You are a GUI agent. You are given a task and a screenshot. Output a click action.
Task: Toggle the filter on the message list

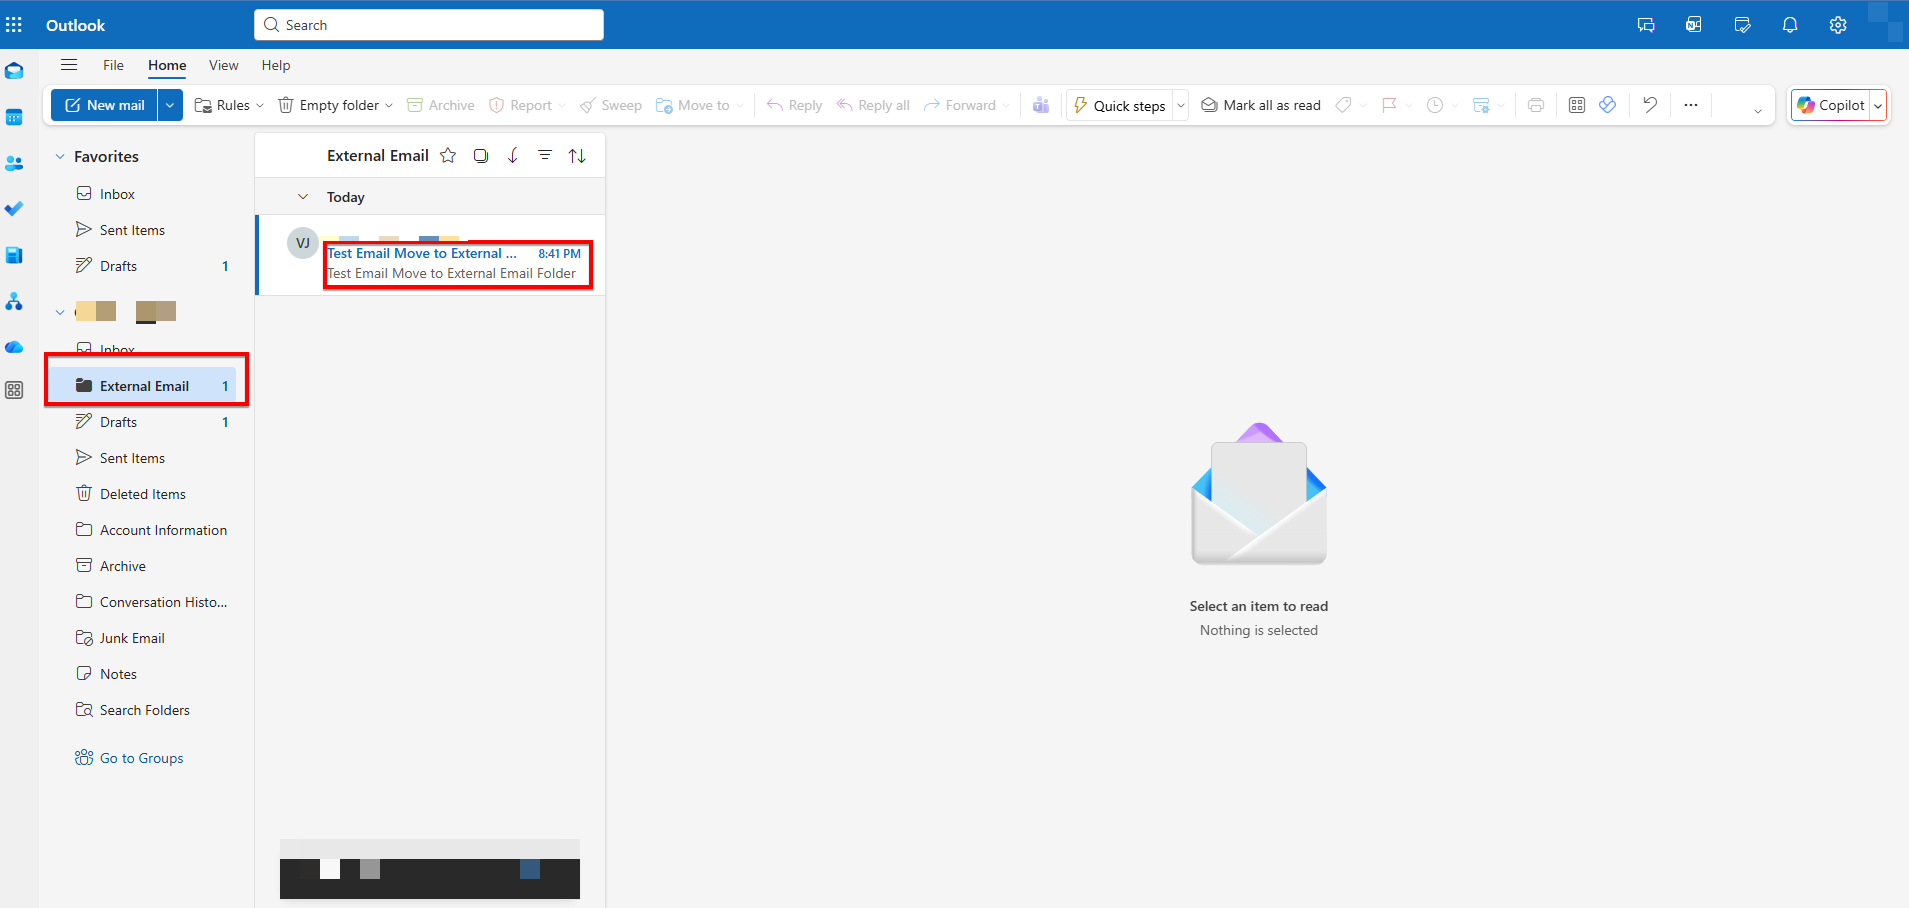tap(545, 155)
